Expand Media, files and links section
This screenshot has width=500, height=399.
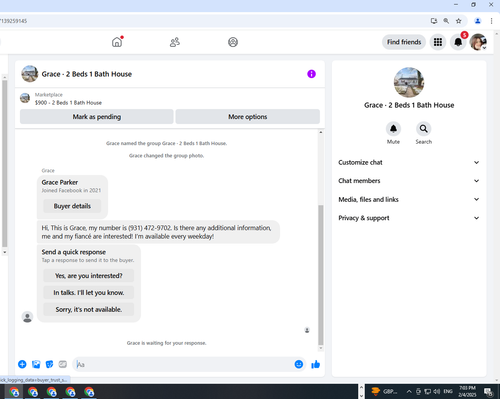pyautogui.click(x=409, y=199)
